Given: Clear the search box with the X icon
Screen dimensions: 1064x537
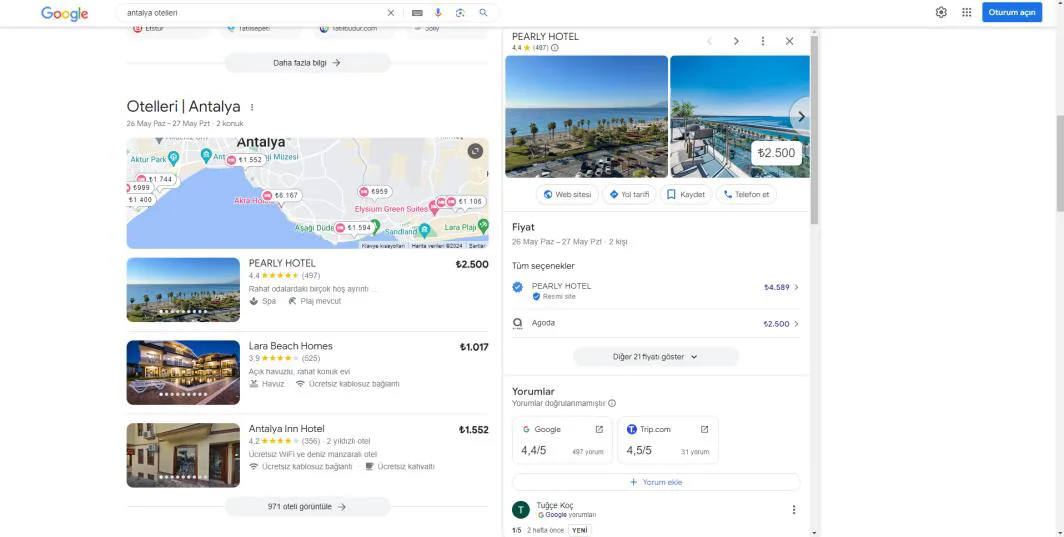Looking at the screenshot, I should [391, 13].
